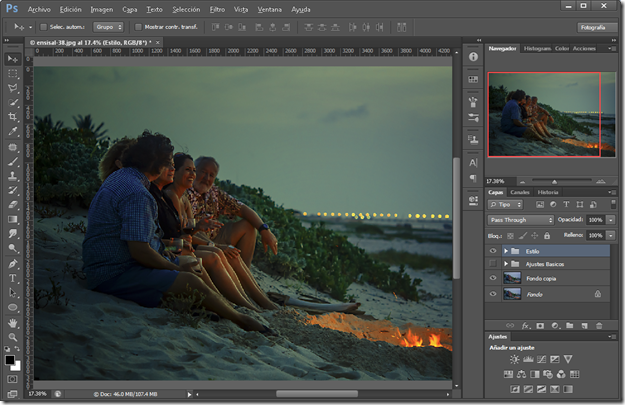Open the status bar info arrow
Screen dimensions: 625x405
click(x=189, y=394)
